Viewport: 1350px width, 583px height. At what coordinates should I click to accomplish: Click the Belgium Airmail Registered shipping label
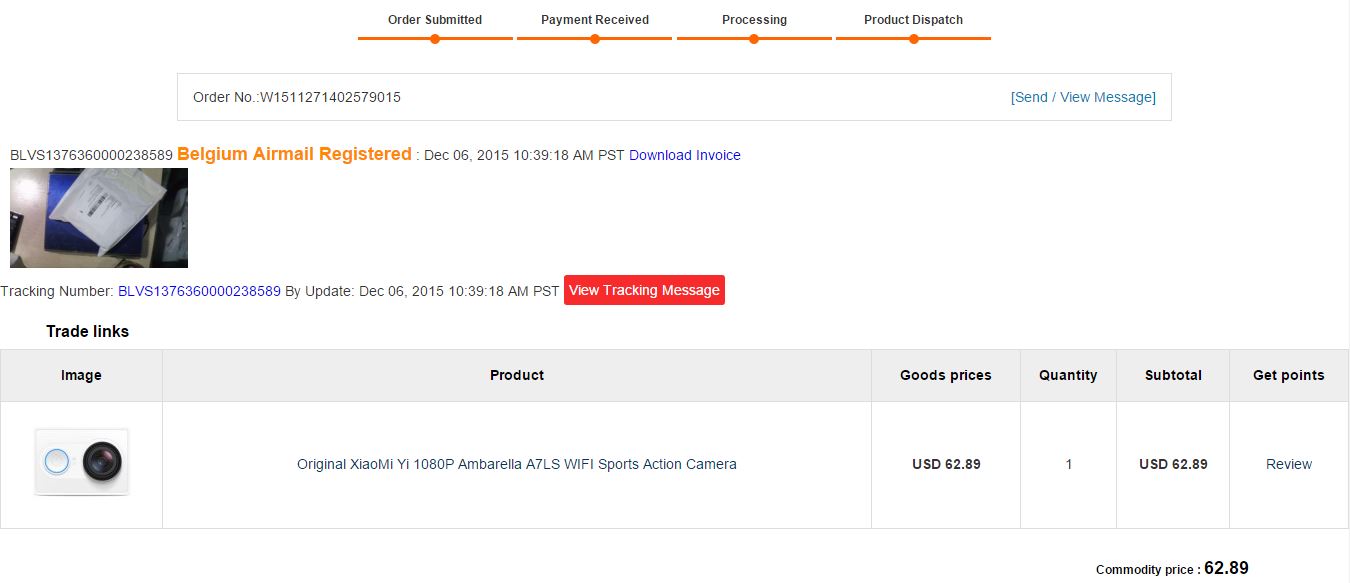[294, 154]
